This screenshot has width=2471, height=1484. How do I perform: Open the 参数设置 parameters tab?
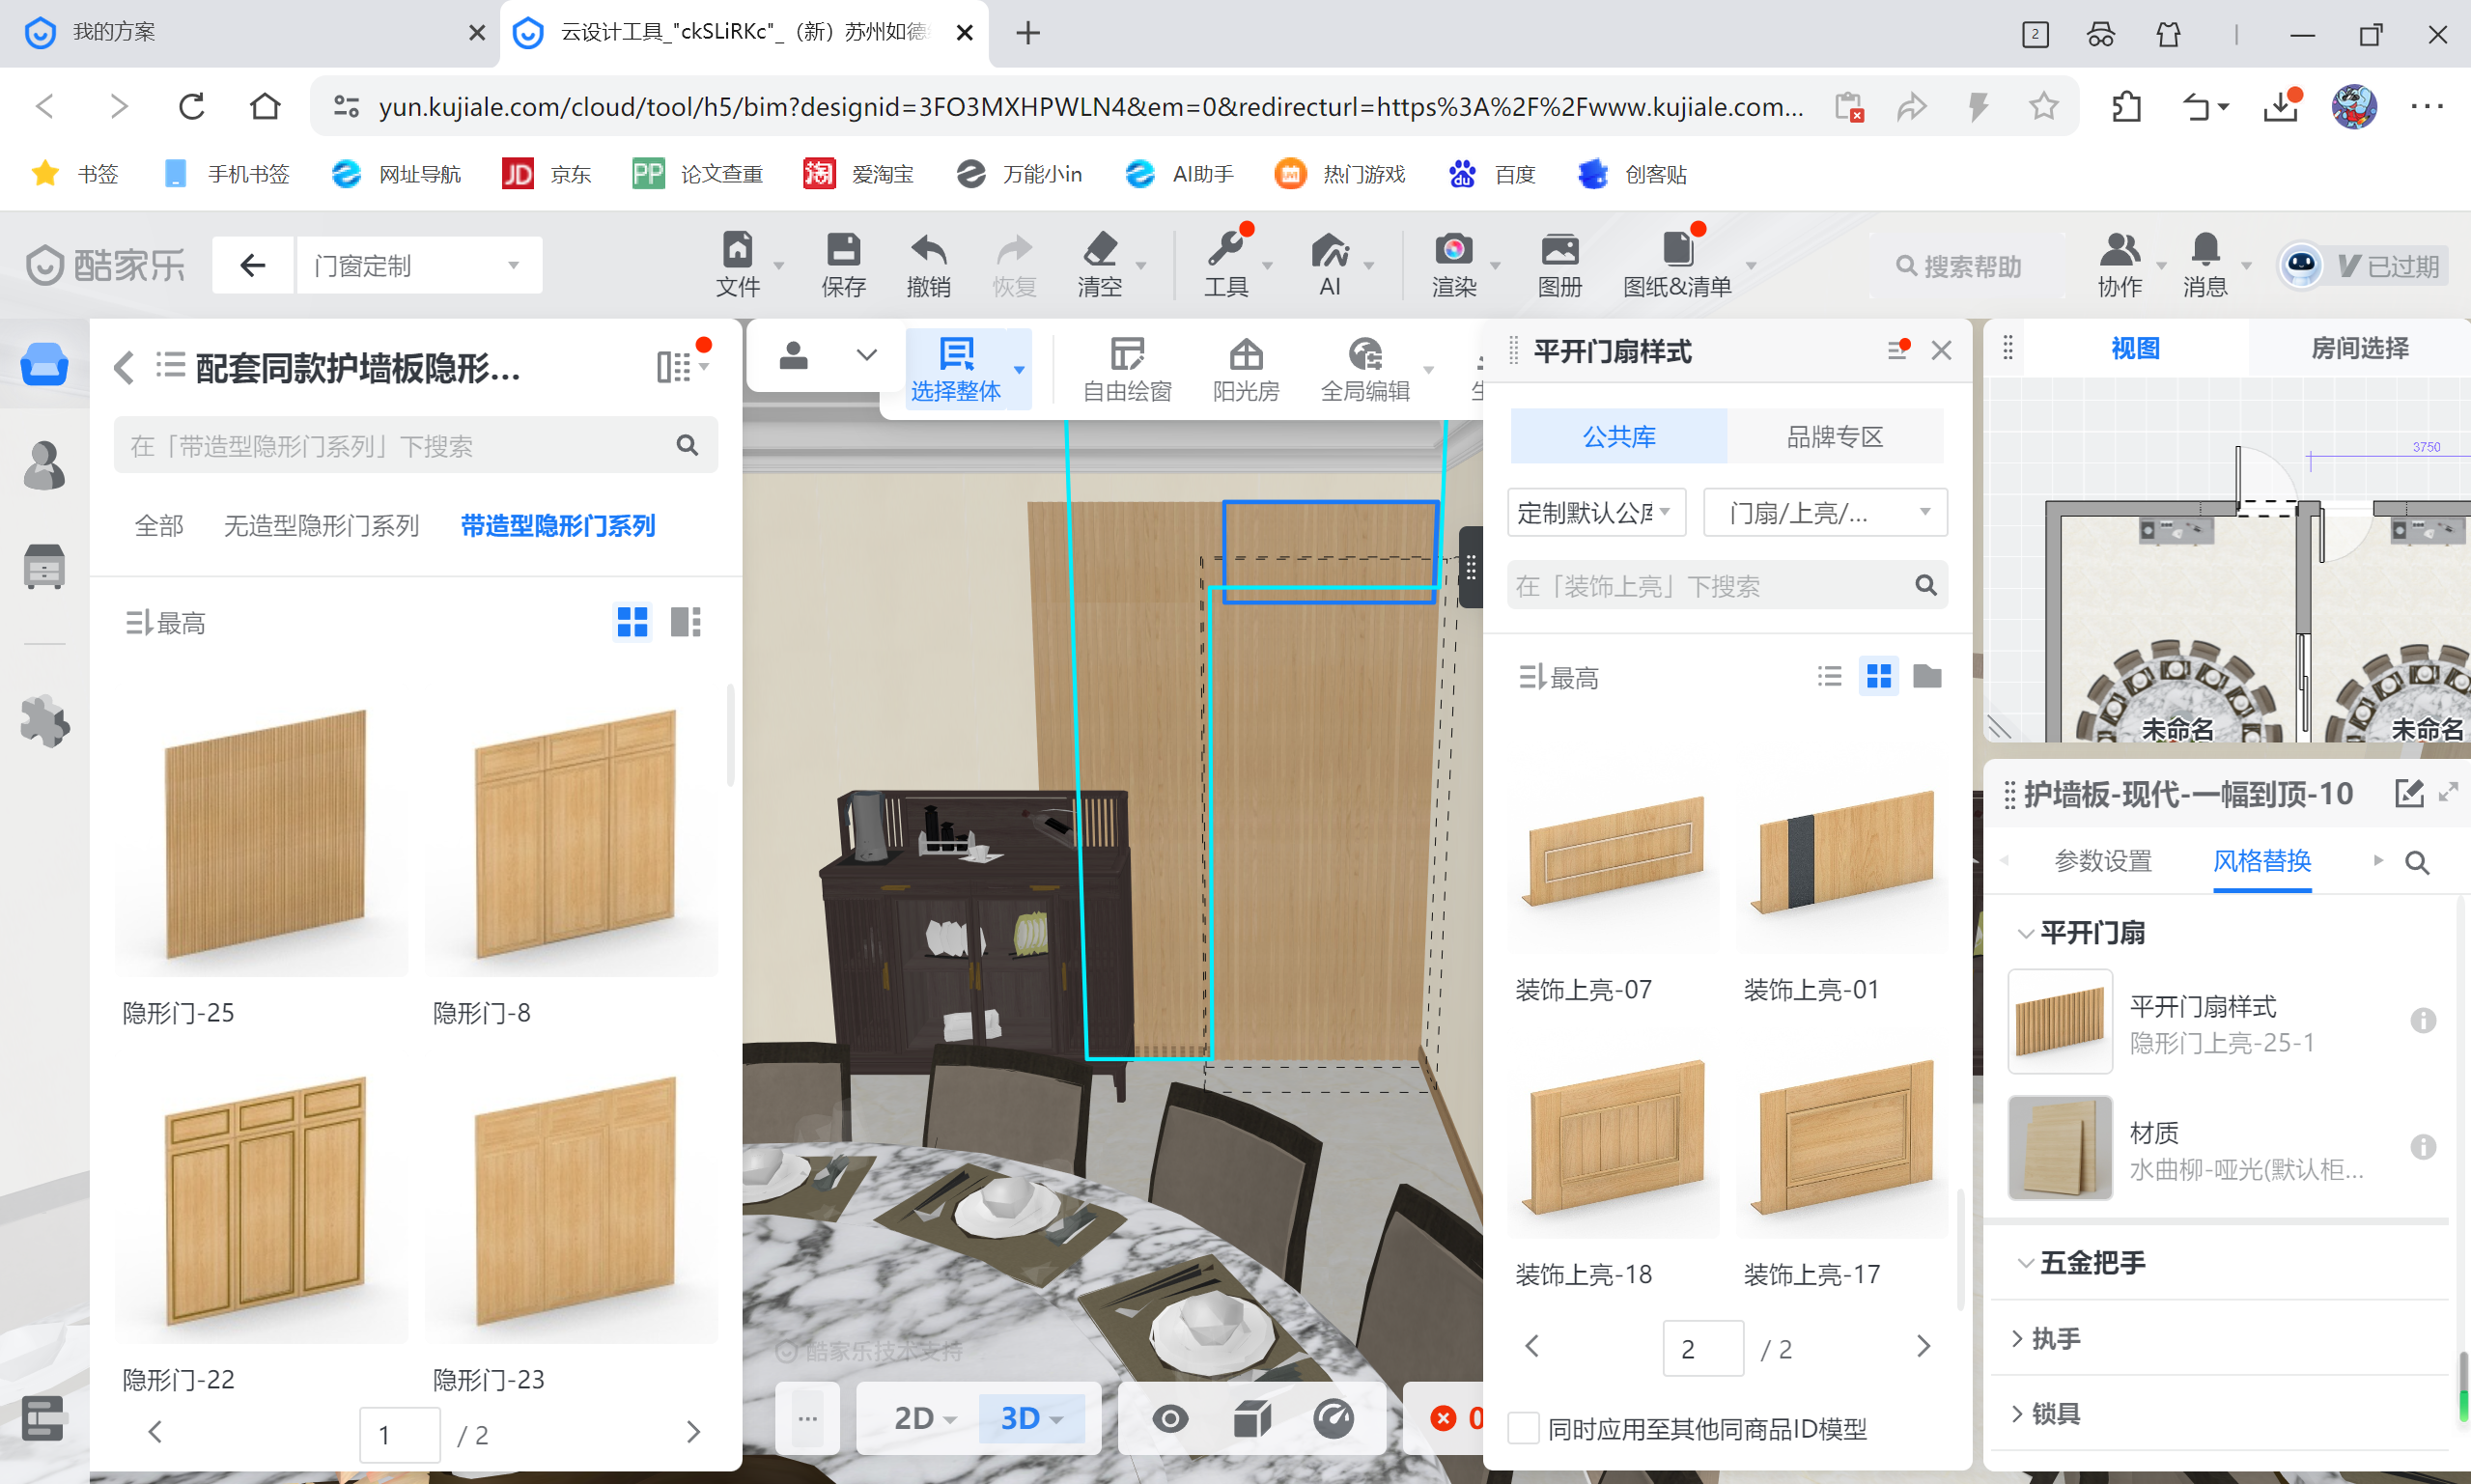[x=2102, y=861]
